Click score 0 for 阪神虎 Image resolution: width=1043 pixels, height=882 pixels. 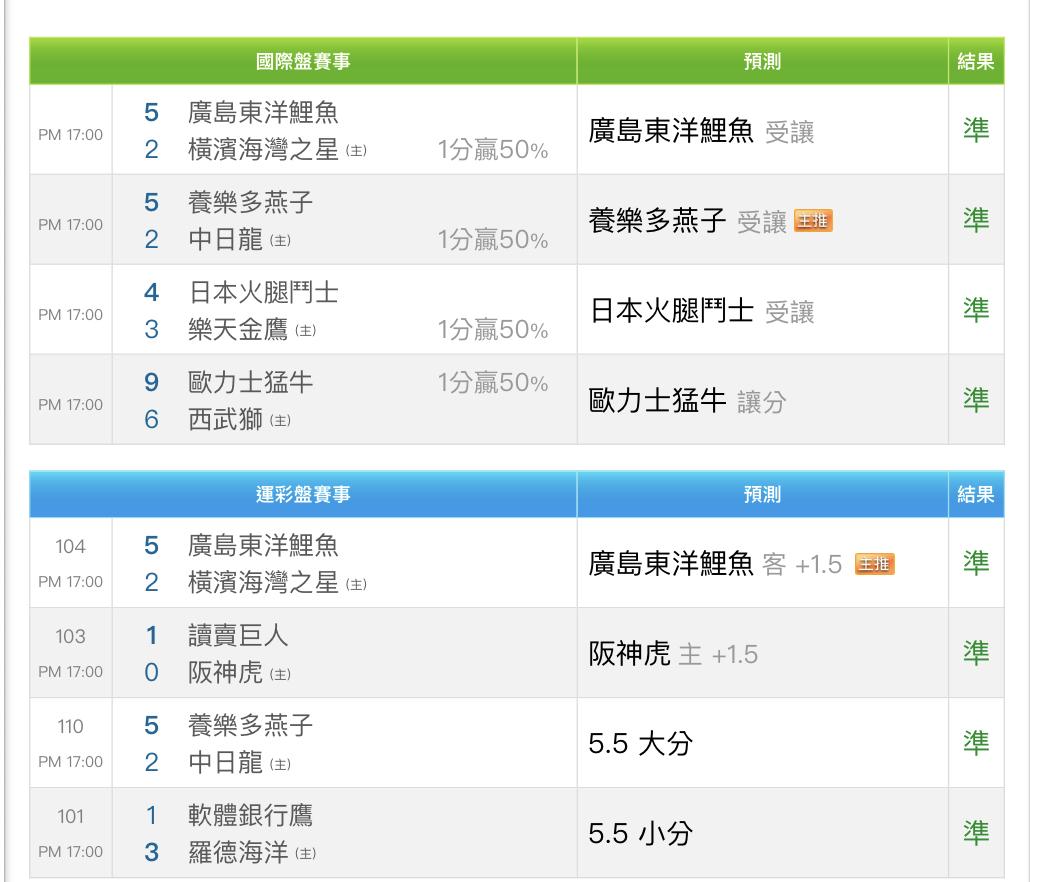click(152, 672)
